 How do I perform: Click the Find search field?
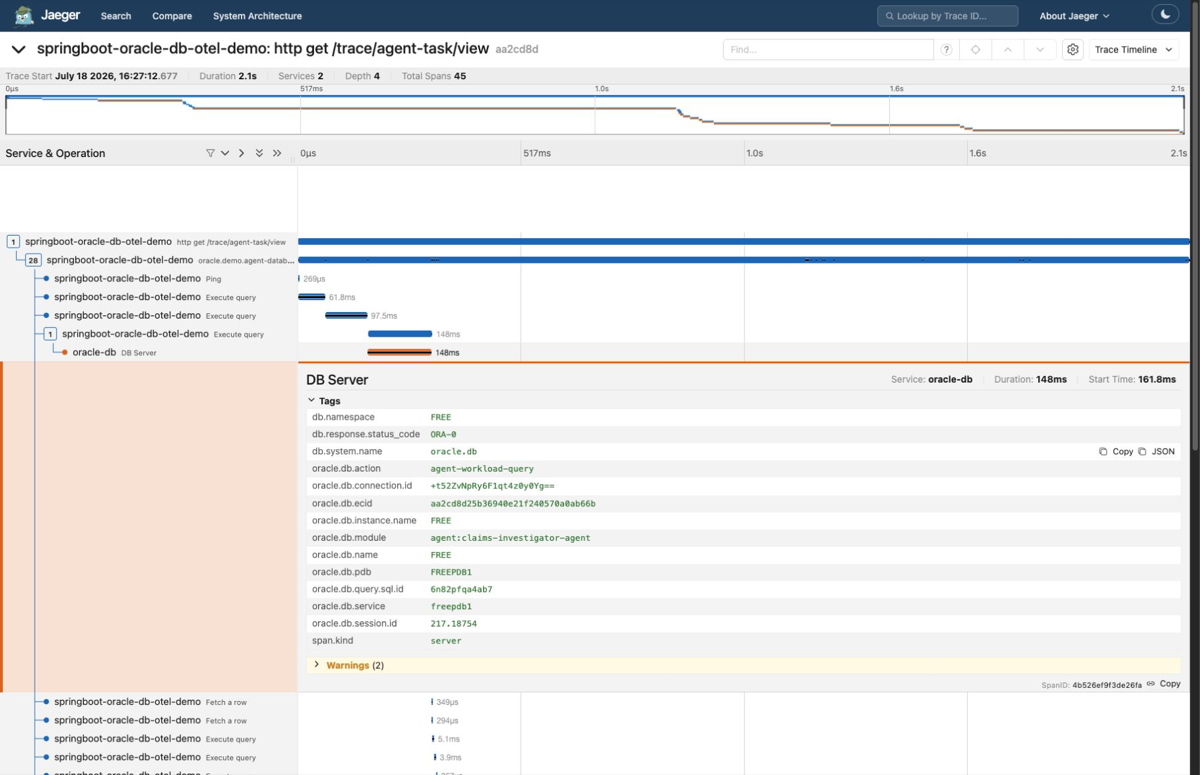[828, 49]
